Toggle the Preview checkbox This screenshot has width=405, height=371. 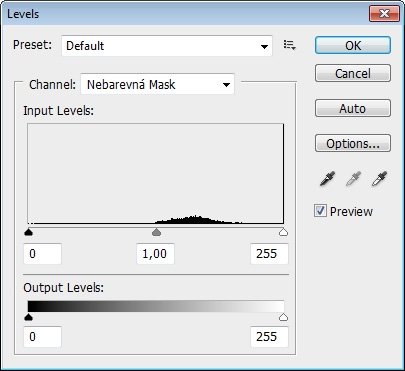[320, 211]
